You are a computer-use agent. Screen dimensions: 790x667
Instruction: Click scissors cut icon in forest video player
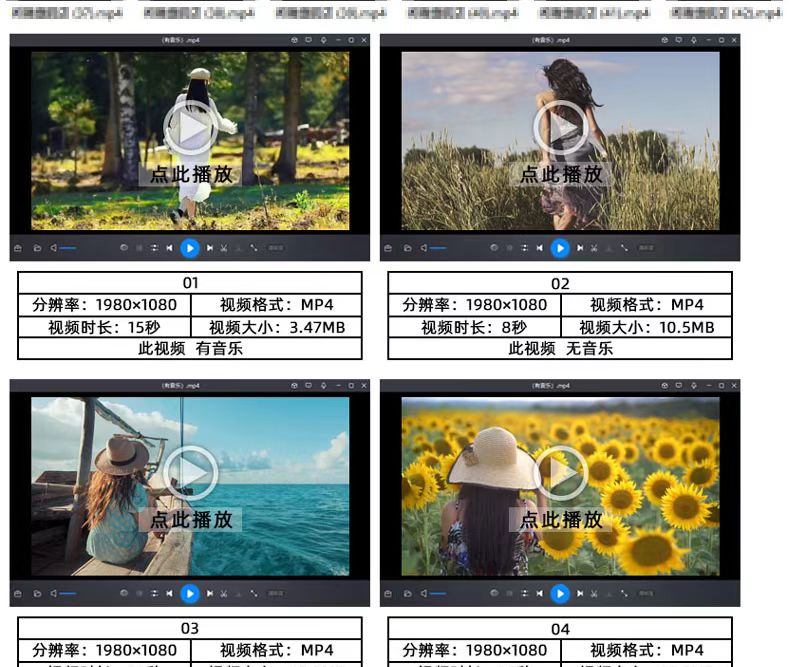coord(224,248)
